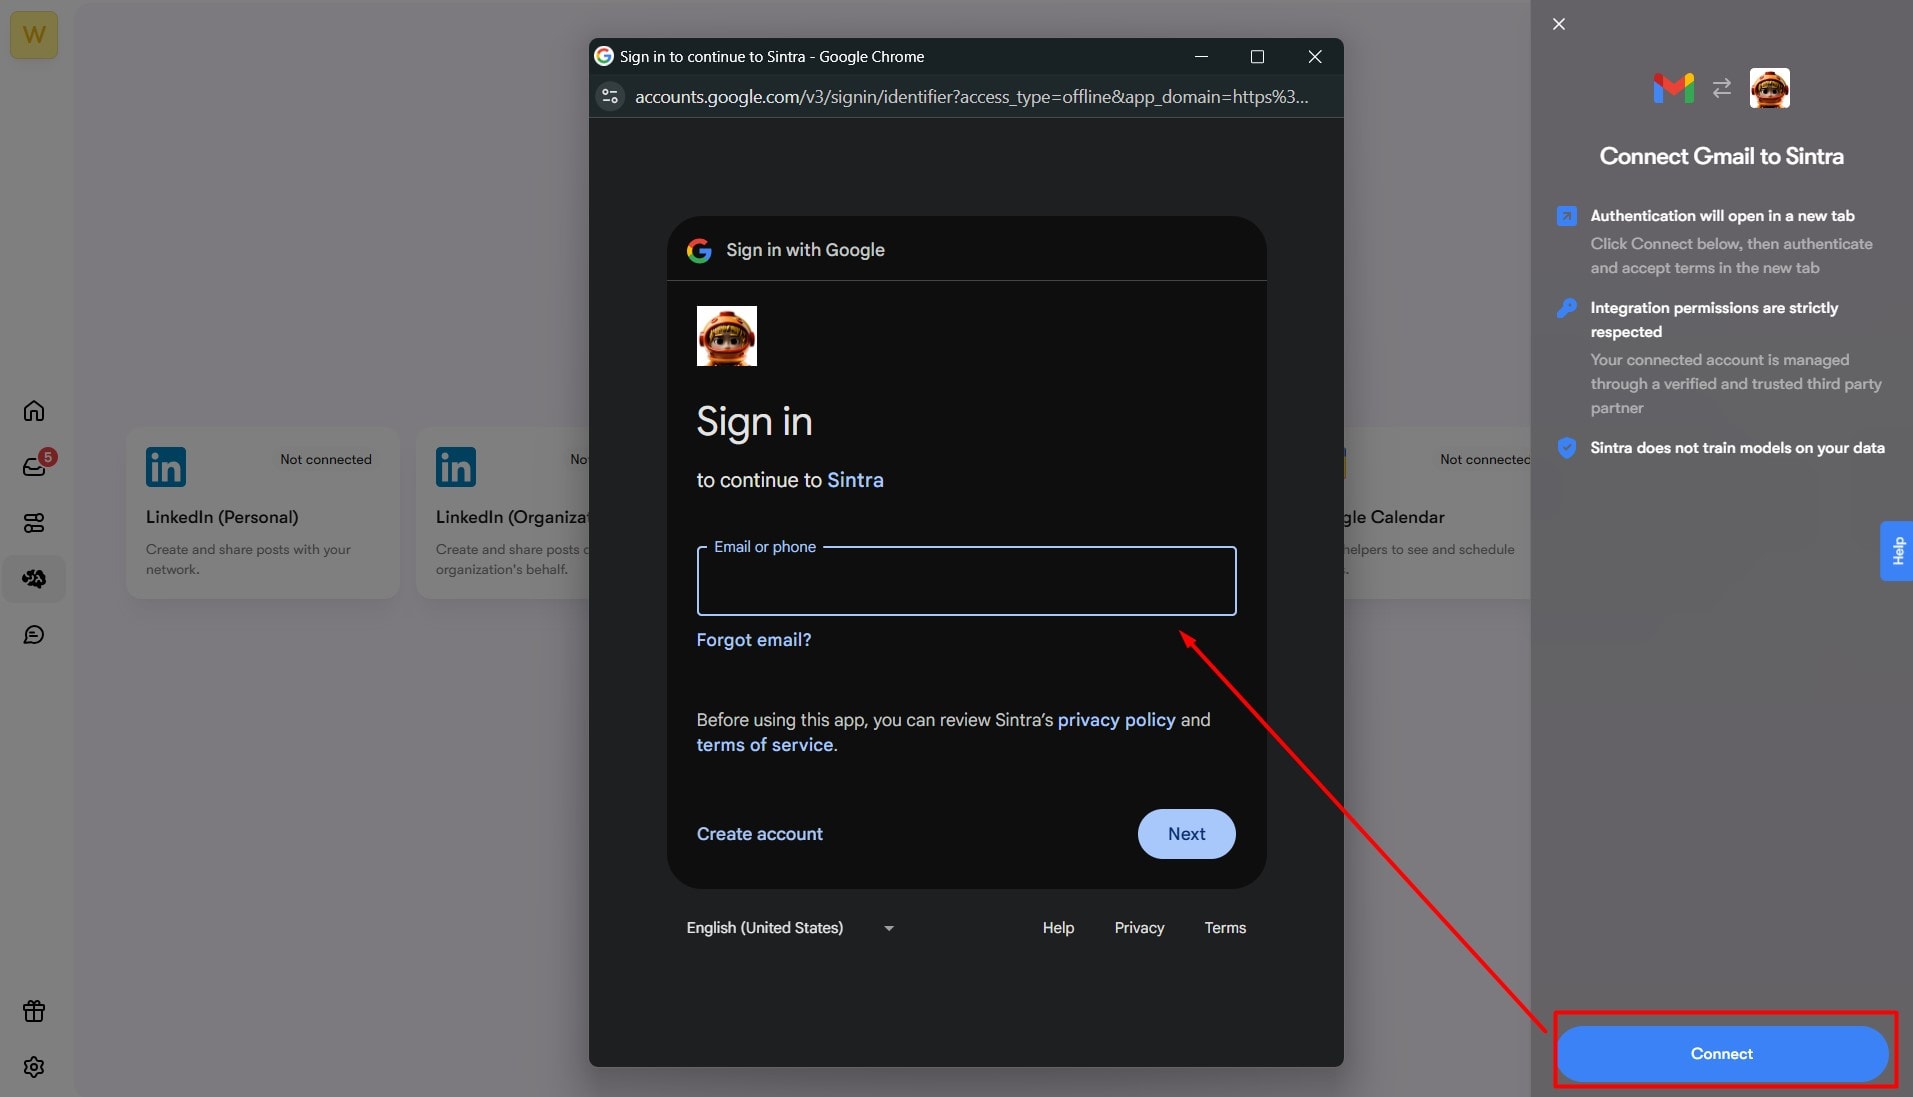Click the site settings icon in address bar
This screenshot has height=1097, width=1913.
coord(610,96)
